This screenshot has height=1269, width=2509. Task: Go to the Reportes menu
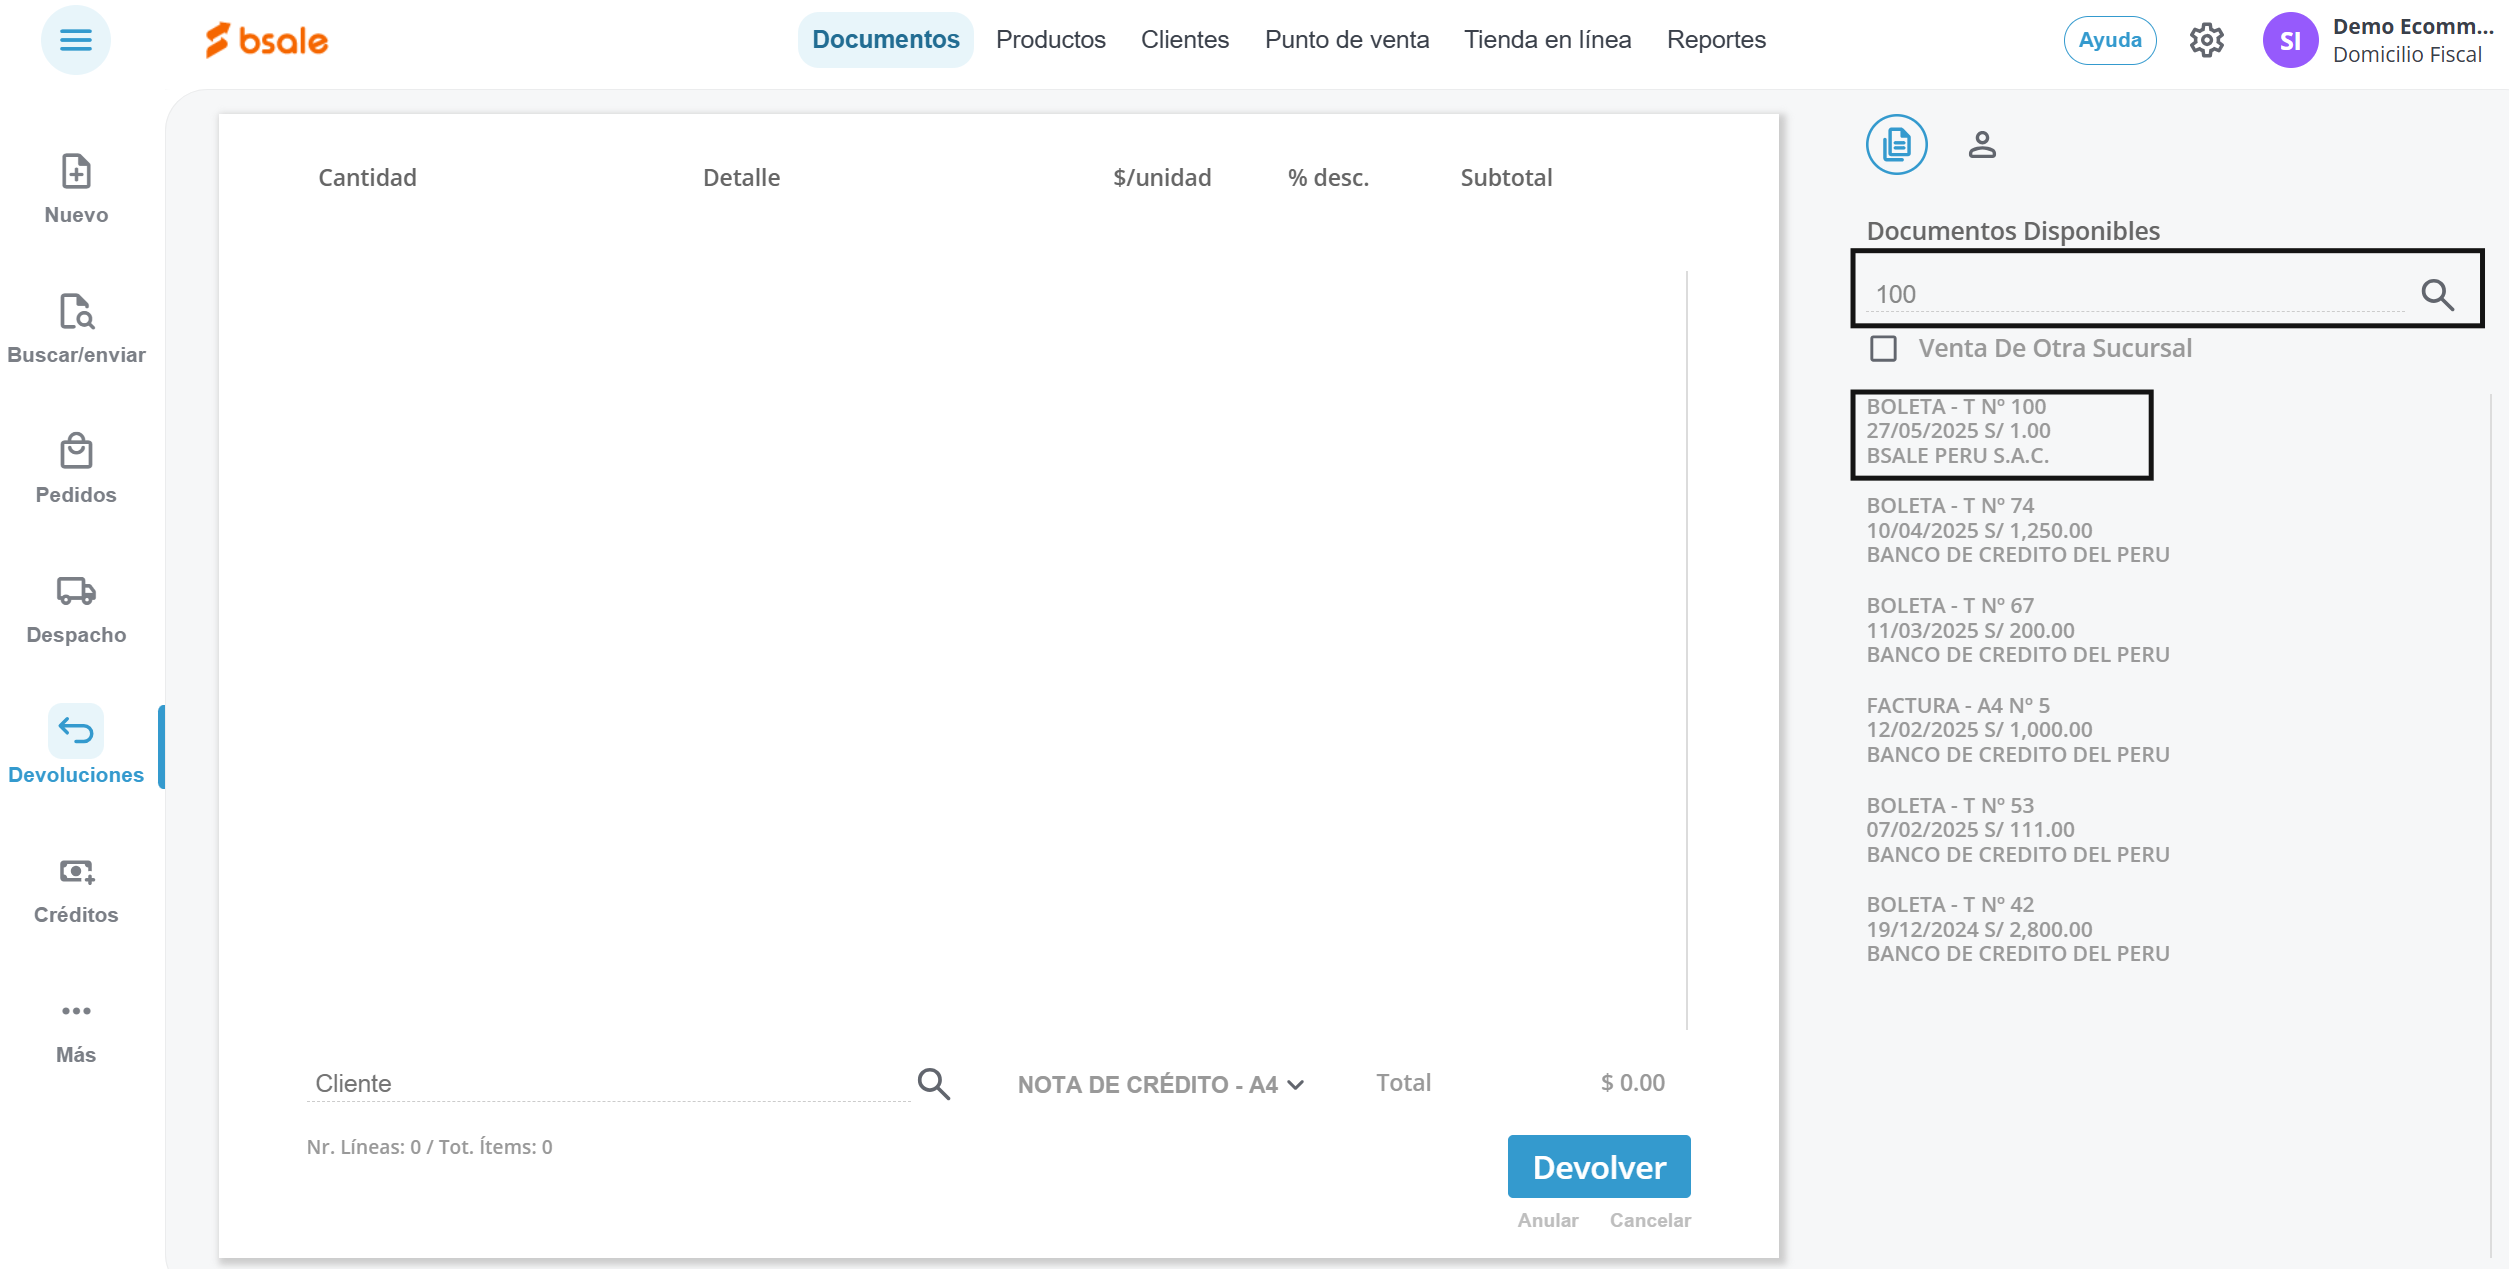(1716, 40)
